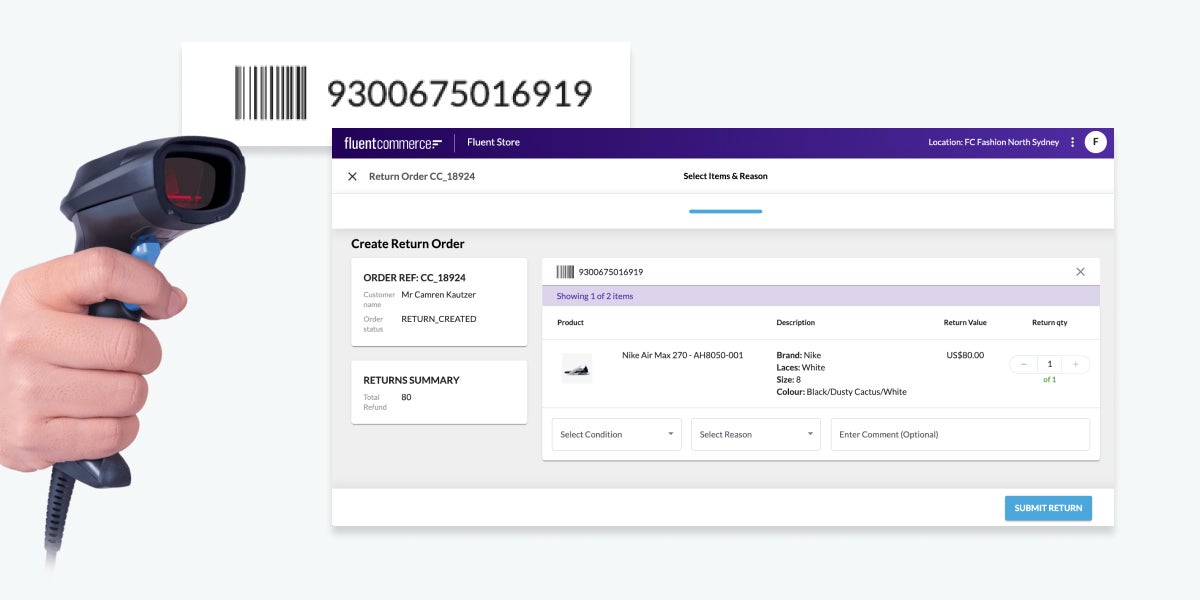The height and width of the screenshot is (600, 1200).
Task: Select the Select Items & Reason step
Action: tap(726, 176)
